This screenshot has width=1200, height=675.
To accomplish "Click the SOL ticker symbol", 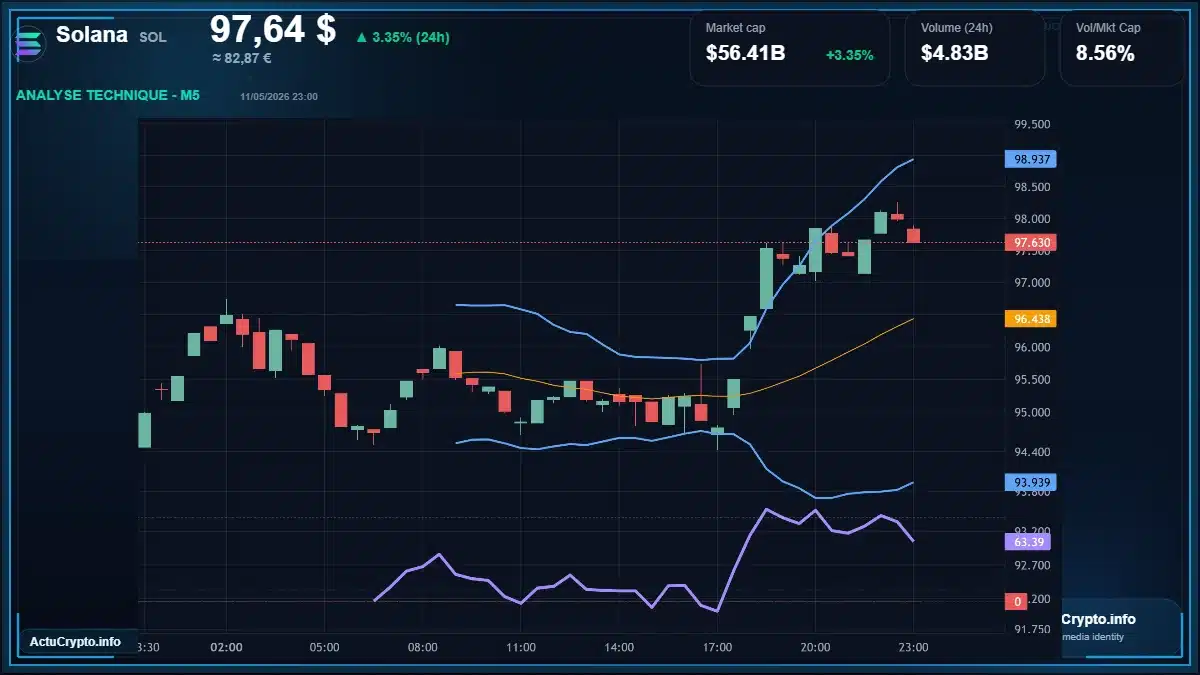I will coord(153,37).
